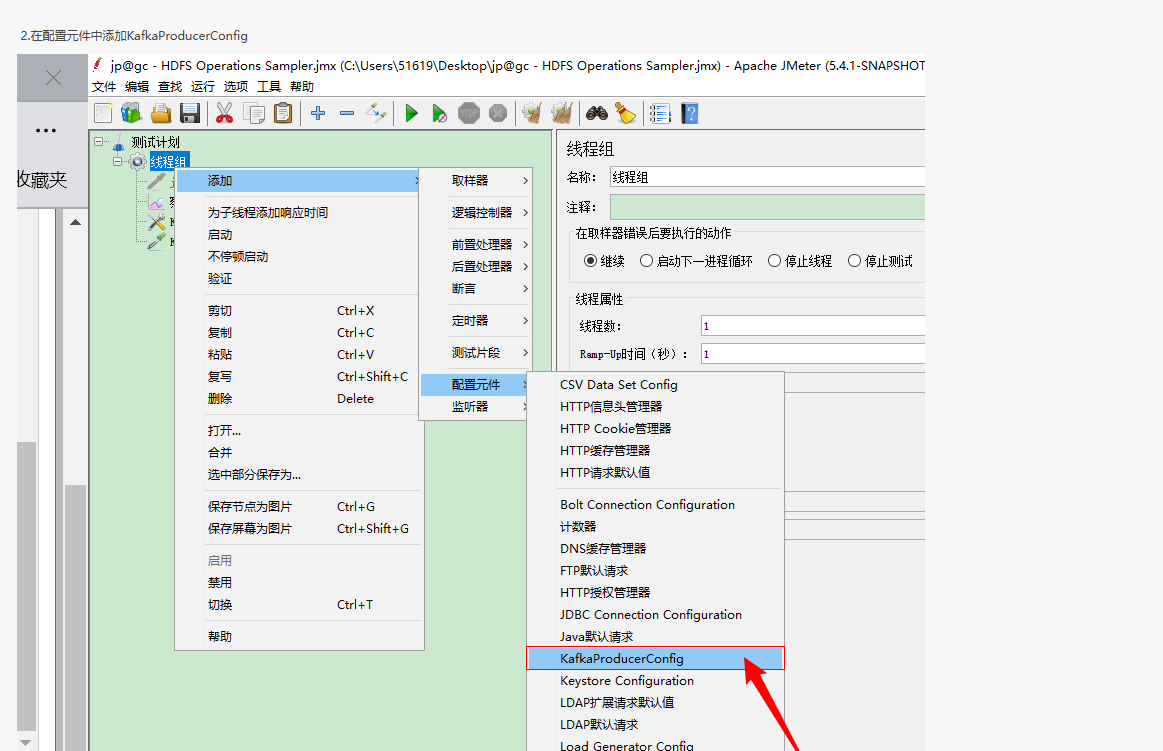Open the Function Helper list icon

[660, 113]
